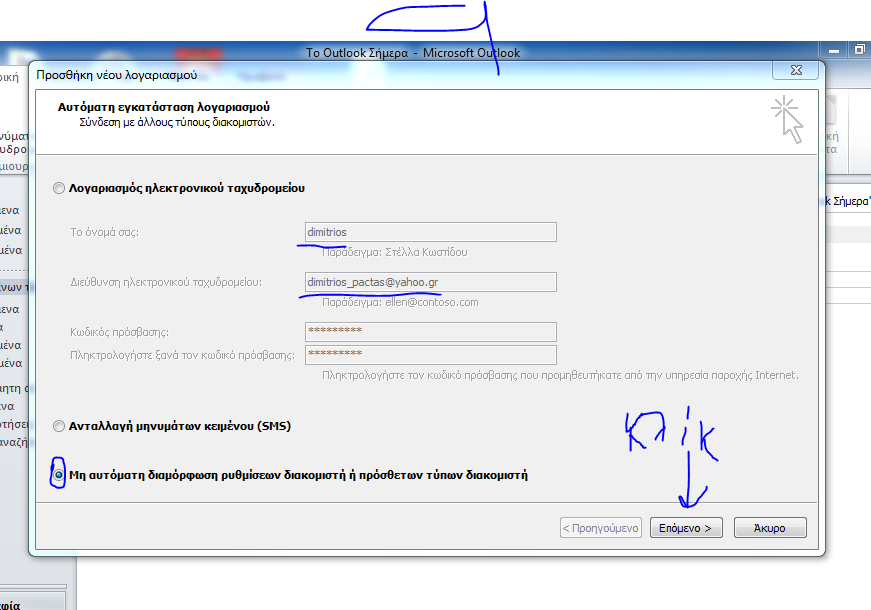
Task: Click the retype password field
Action: 431,355
